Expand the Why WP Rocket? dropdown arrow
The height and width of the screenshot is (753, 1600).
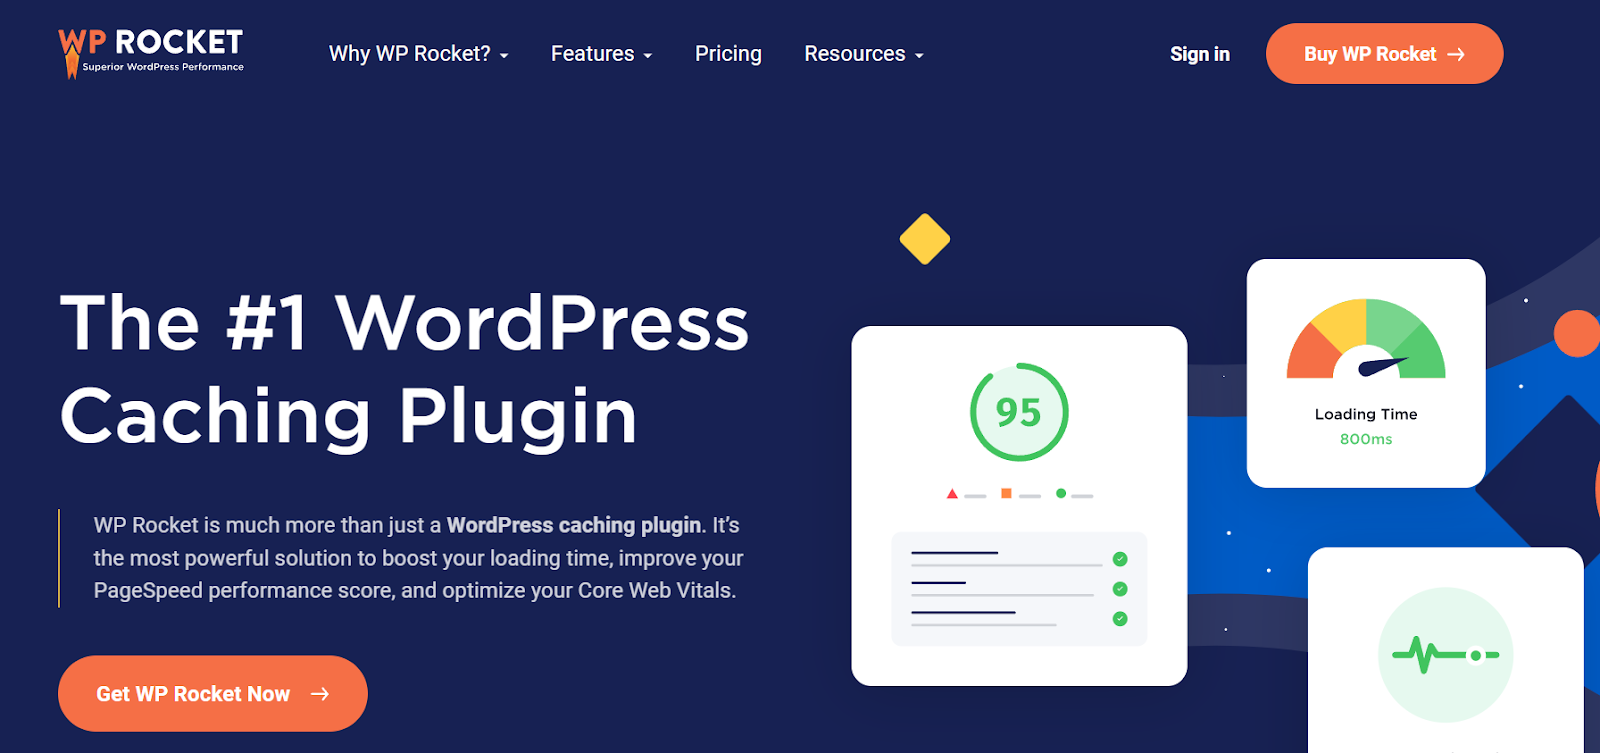click(x=504, y=56)
